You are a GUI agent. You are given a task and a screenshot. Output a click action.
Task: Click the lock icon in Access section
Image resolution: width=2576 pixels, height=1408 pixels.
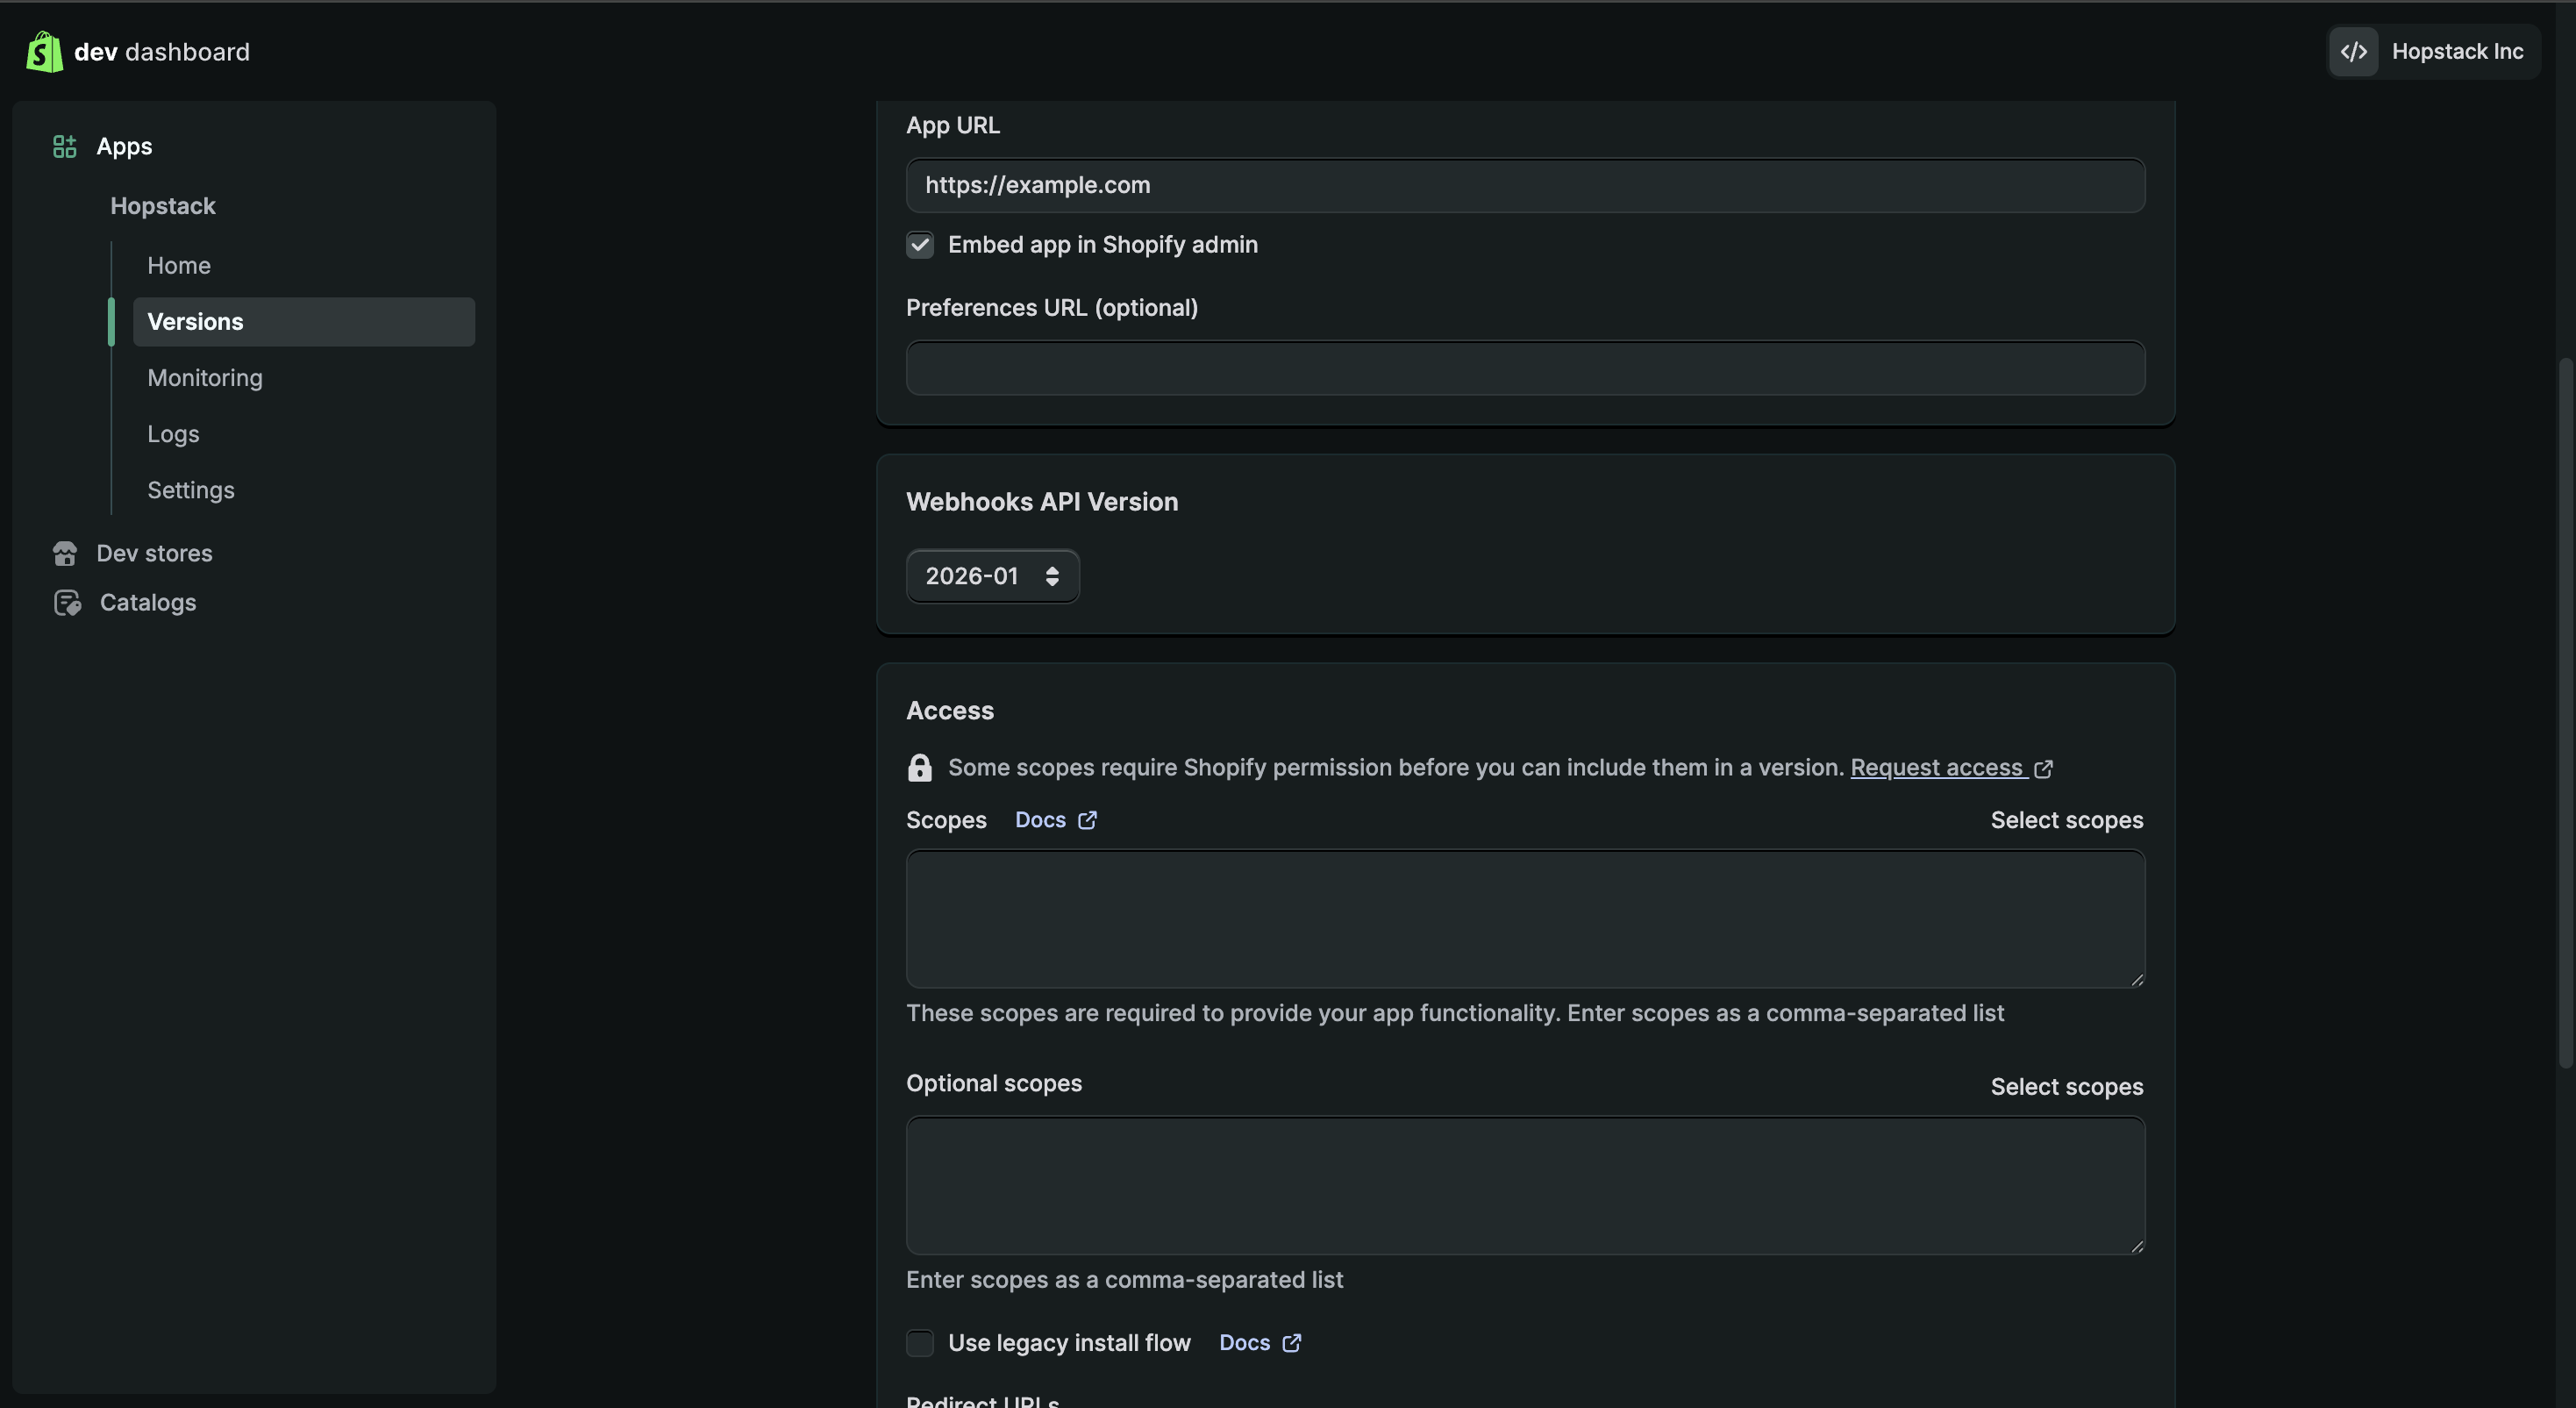click(919, 768)
